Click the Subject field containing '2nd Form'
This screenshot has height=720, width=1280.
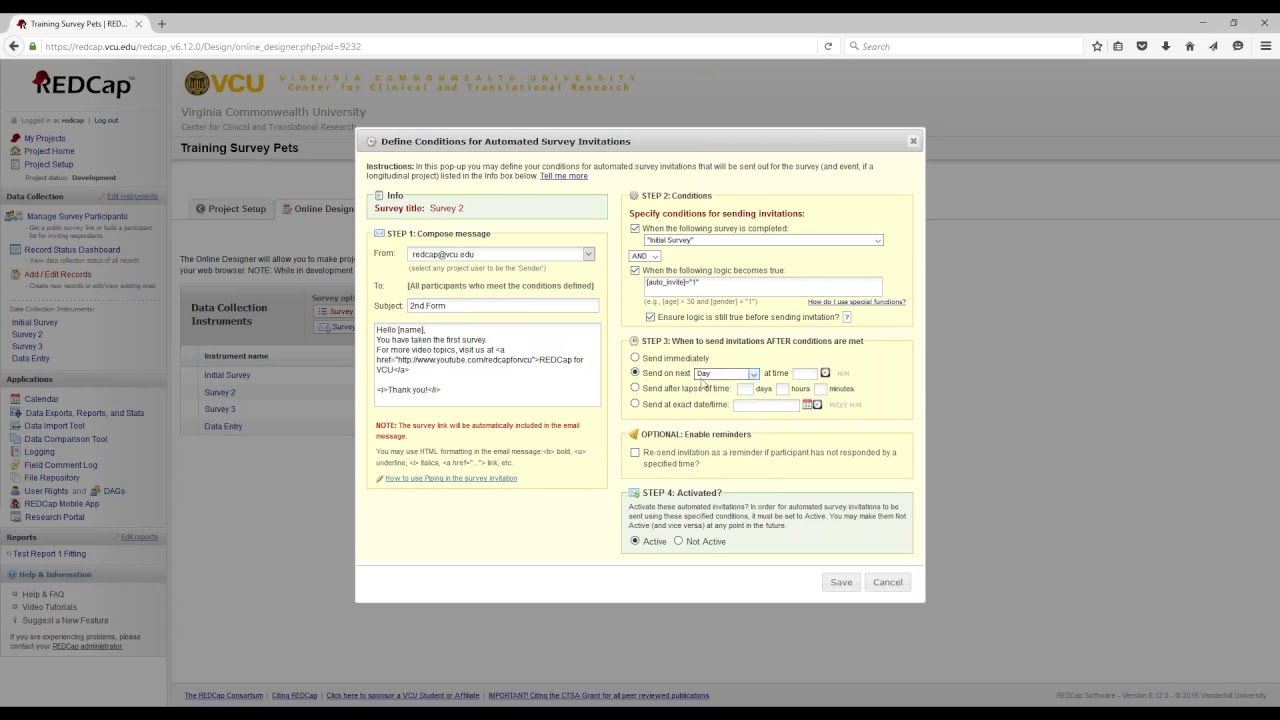point(503,305)
